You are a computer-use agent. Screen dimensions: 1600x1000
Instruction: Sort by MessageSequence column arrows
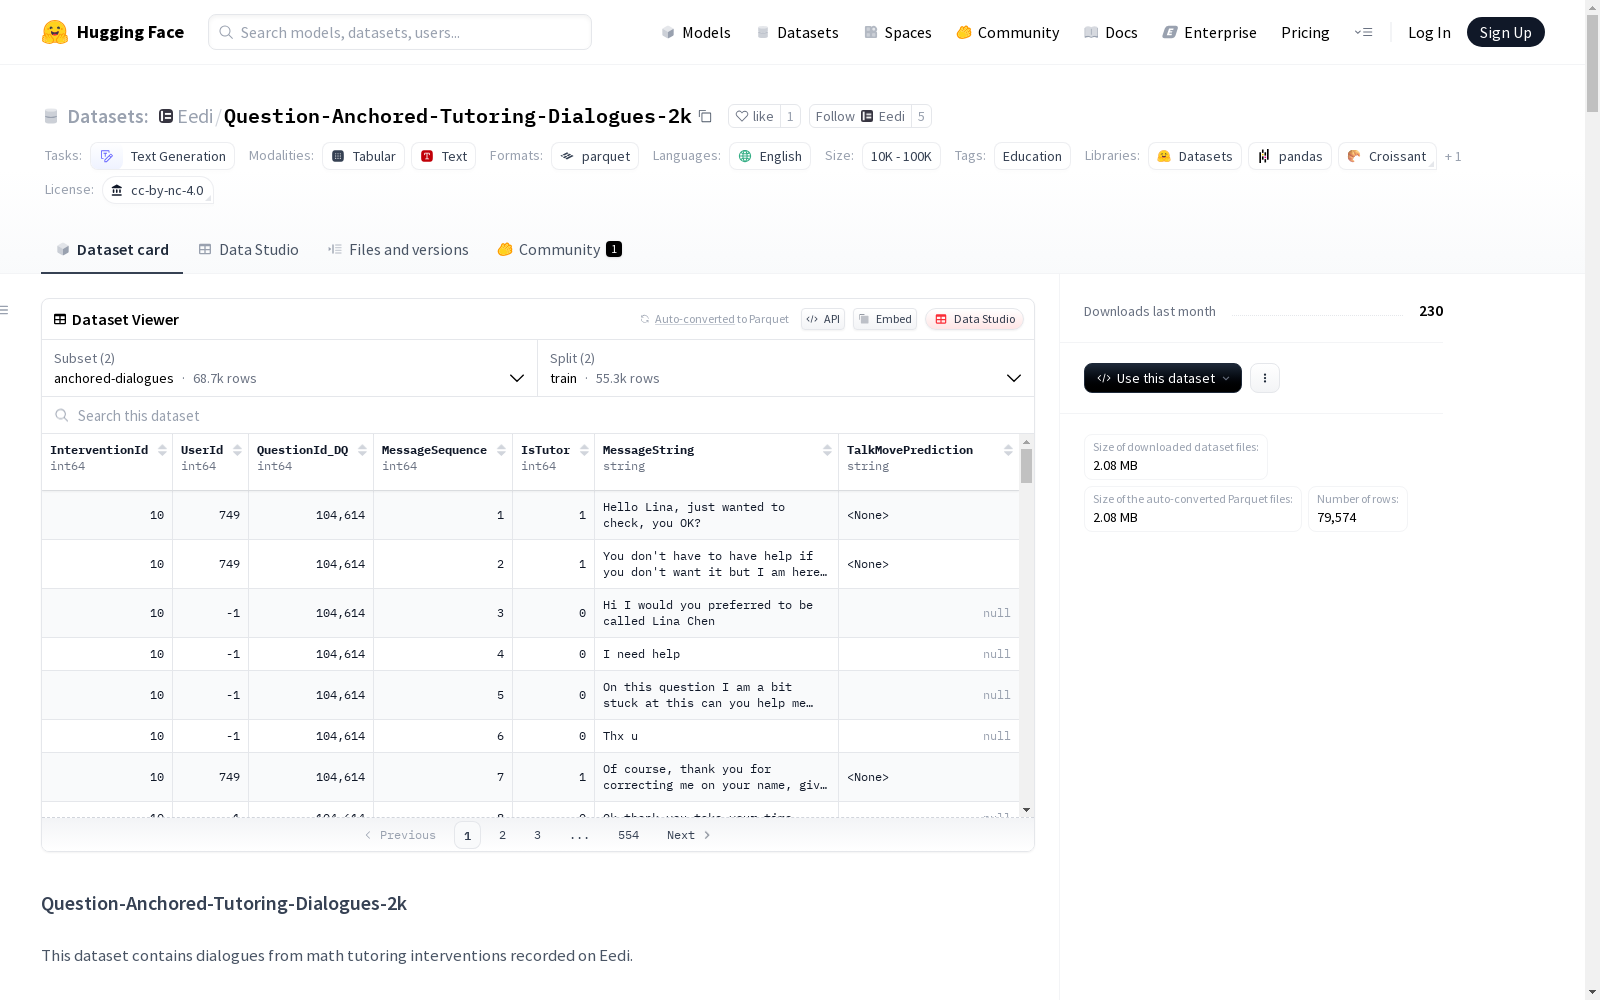[x=501, y=450]
